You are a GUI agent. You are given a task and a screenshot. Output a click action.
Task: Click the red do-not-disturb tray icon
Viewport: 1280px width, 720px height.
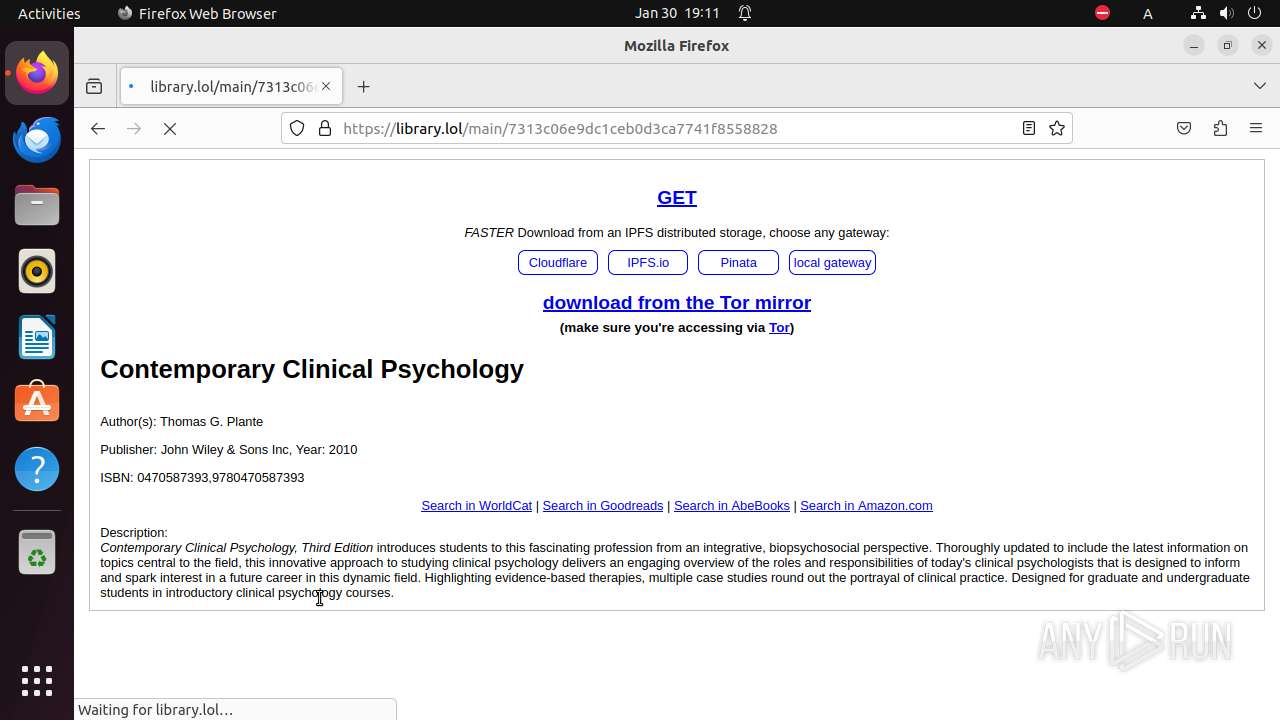click(1102, 13)
